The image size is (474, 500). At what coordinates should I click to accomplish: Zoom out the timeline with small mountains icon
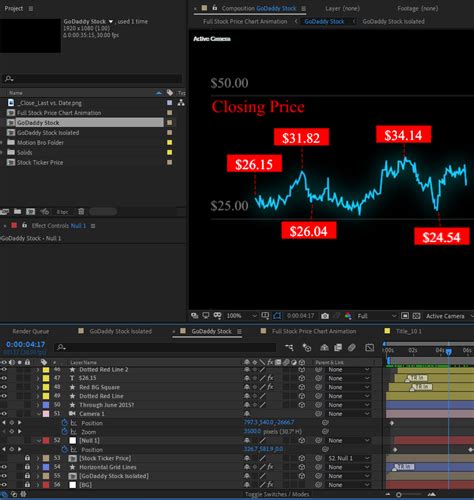[x=388, y=494]
